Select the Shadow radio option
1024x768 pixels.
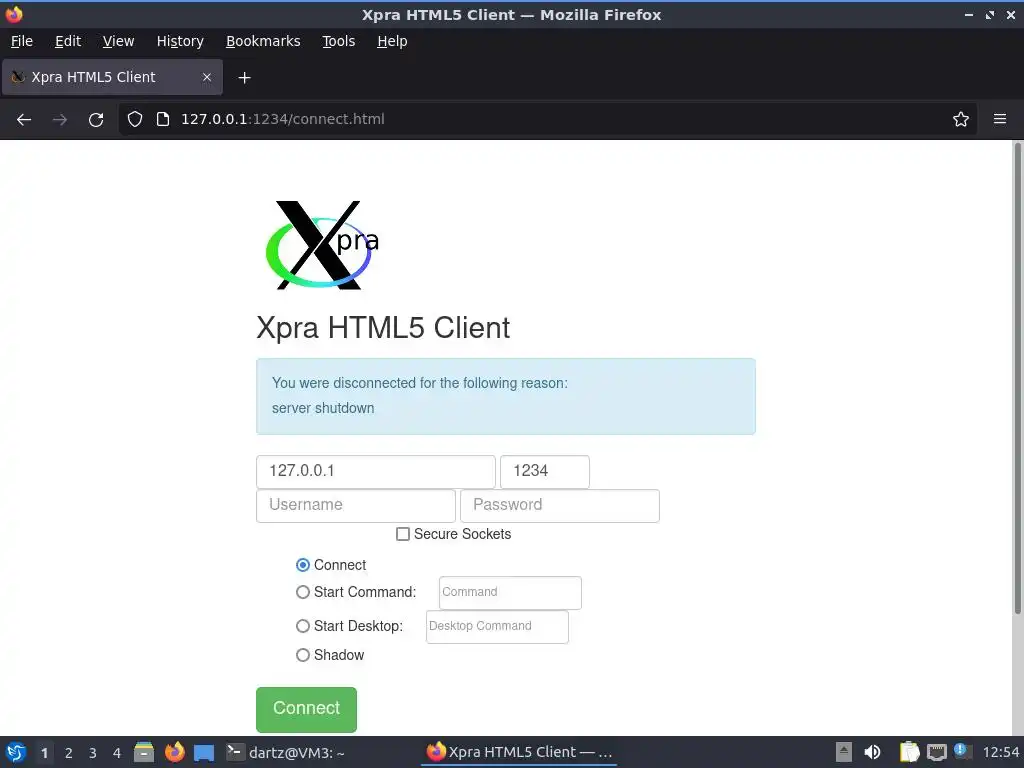coord(302,655)
